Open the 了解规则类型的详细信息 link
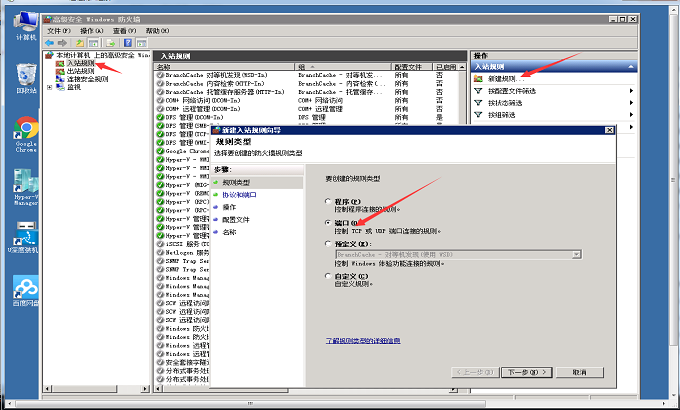This screenshot has width=680, height=410. point(363,341)
